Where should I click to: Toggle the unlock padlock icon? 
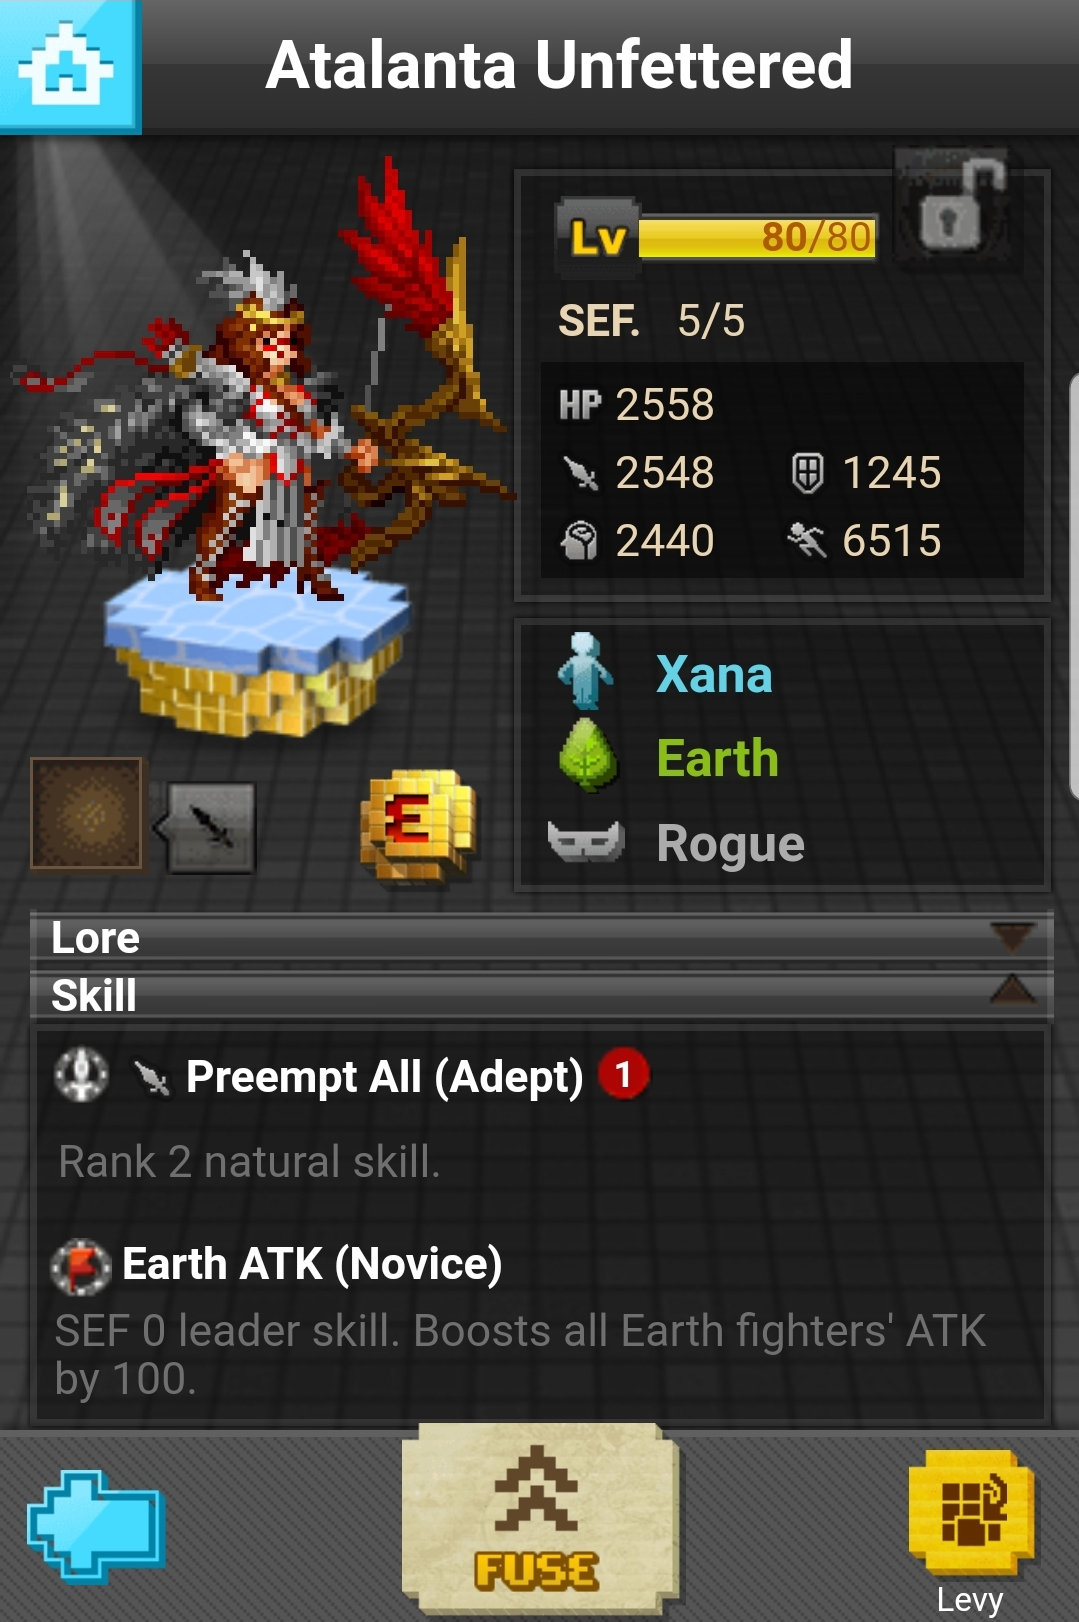pos(958,209)
